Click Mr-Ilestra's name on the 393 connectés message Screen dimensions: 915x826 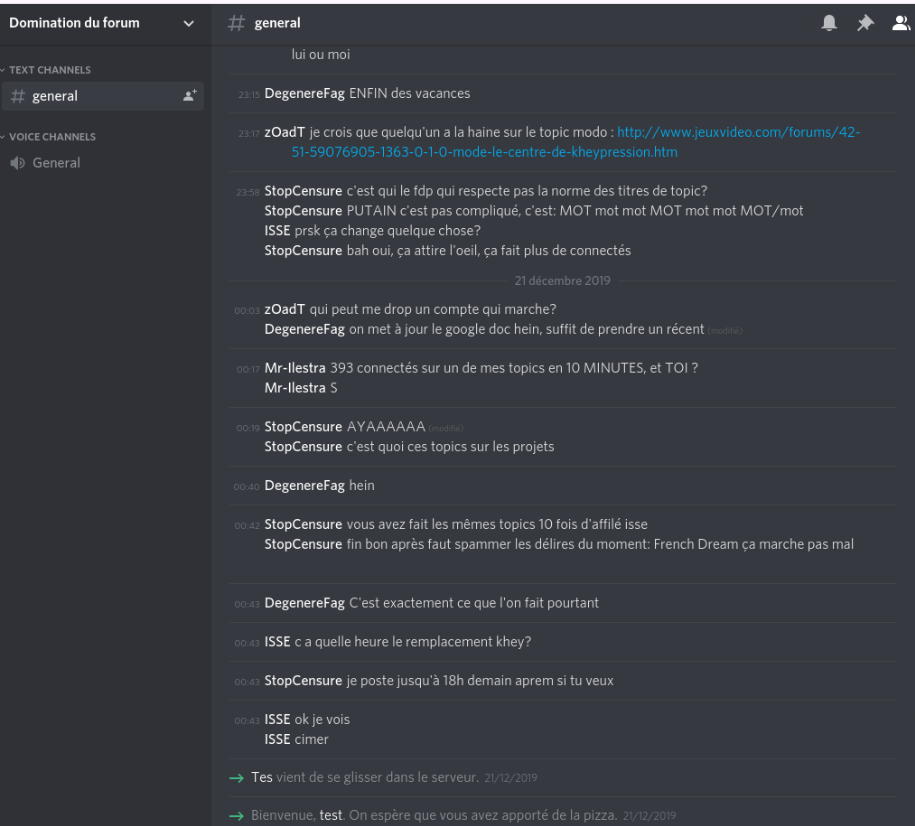coord(295,368)
